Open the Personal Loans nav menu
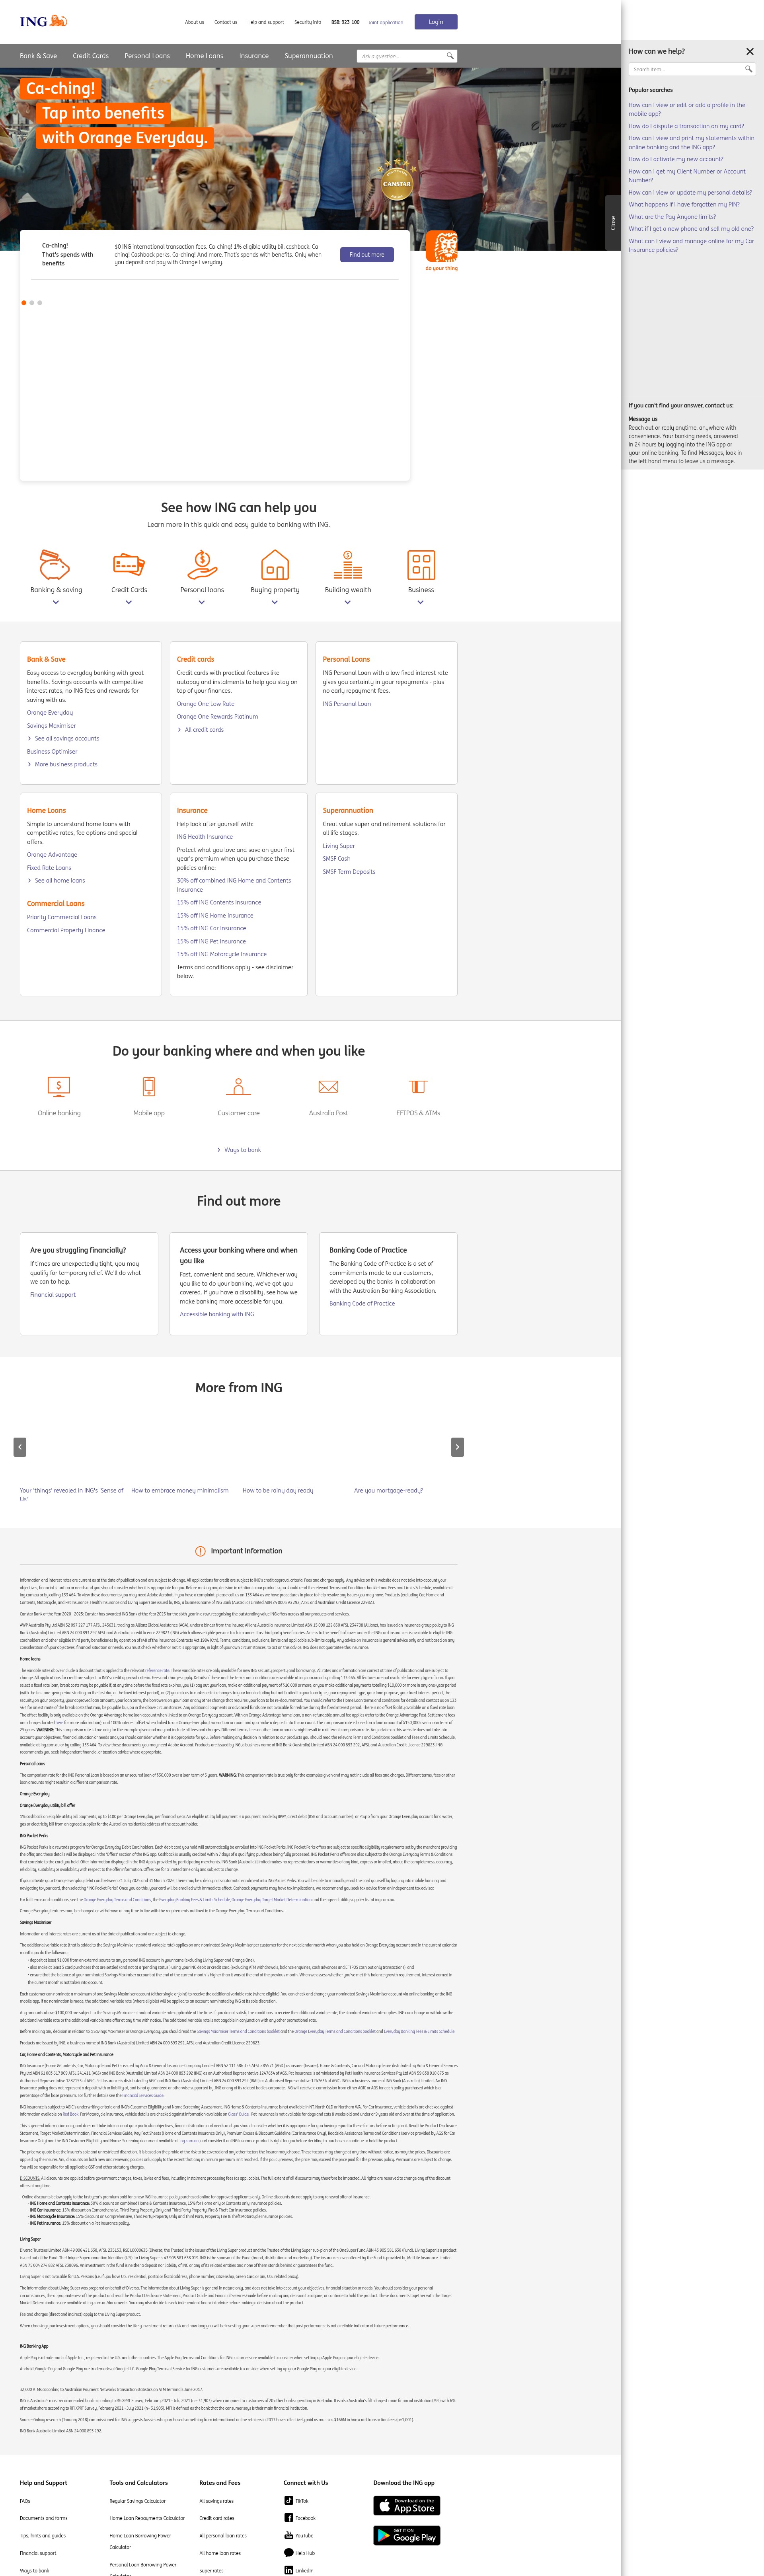This screenshot has height=2576, width=764. (147, 56)
